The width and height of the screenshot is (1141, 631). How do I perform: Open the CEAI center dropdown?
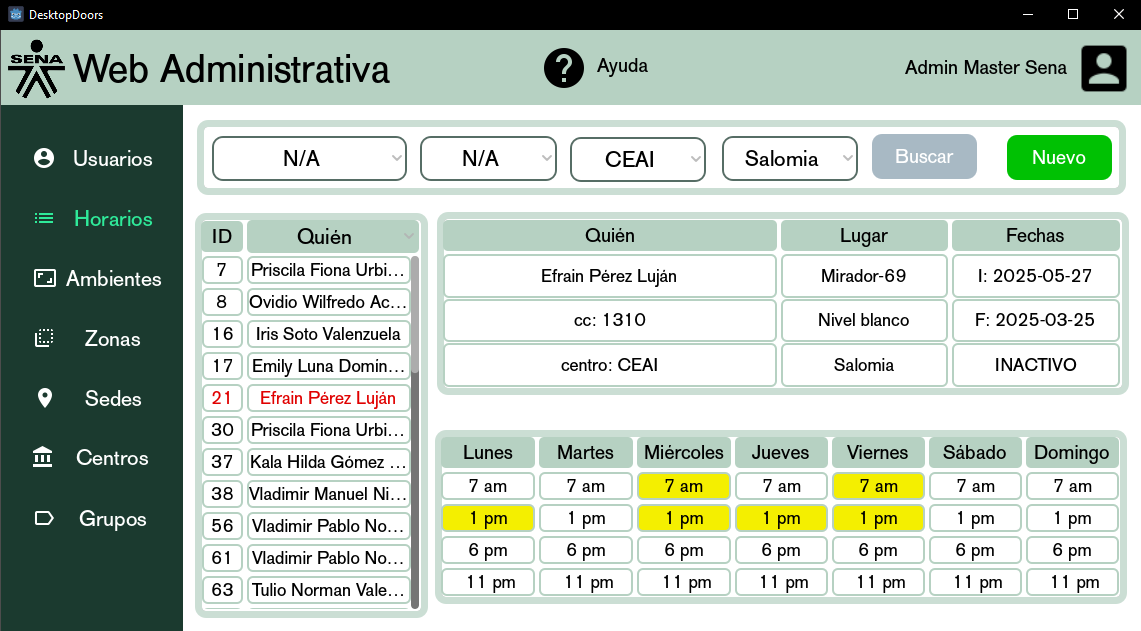[x=637, y=159]
